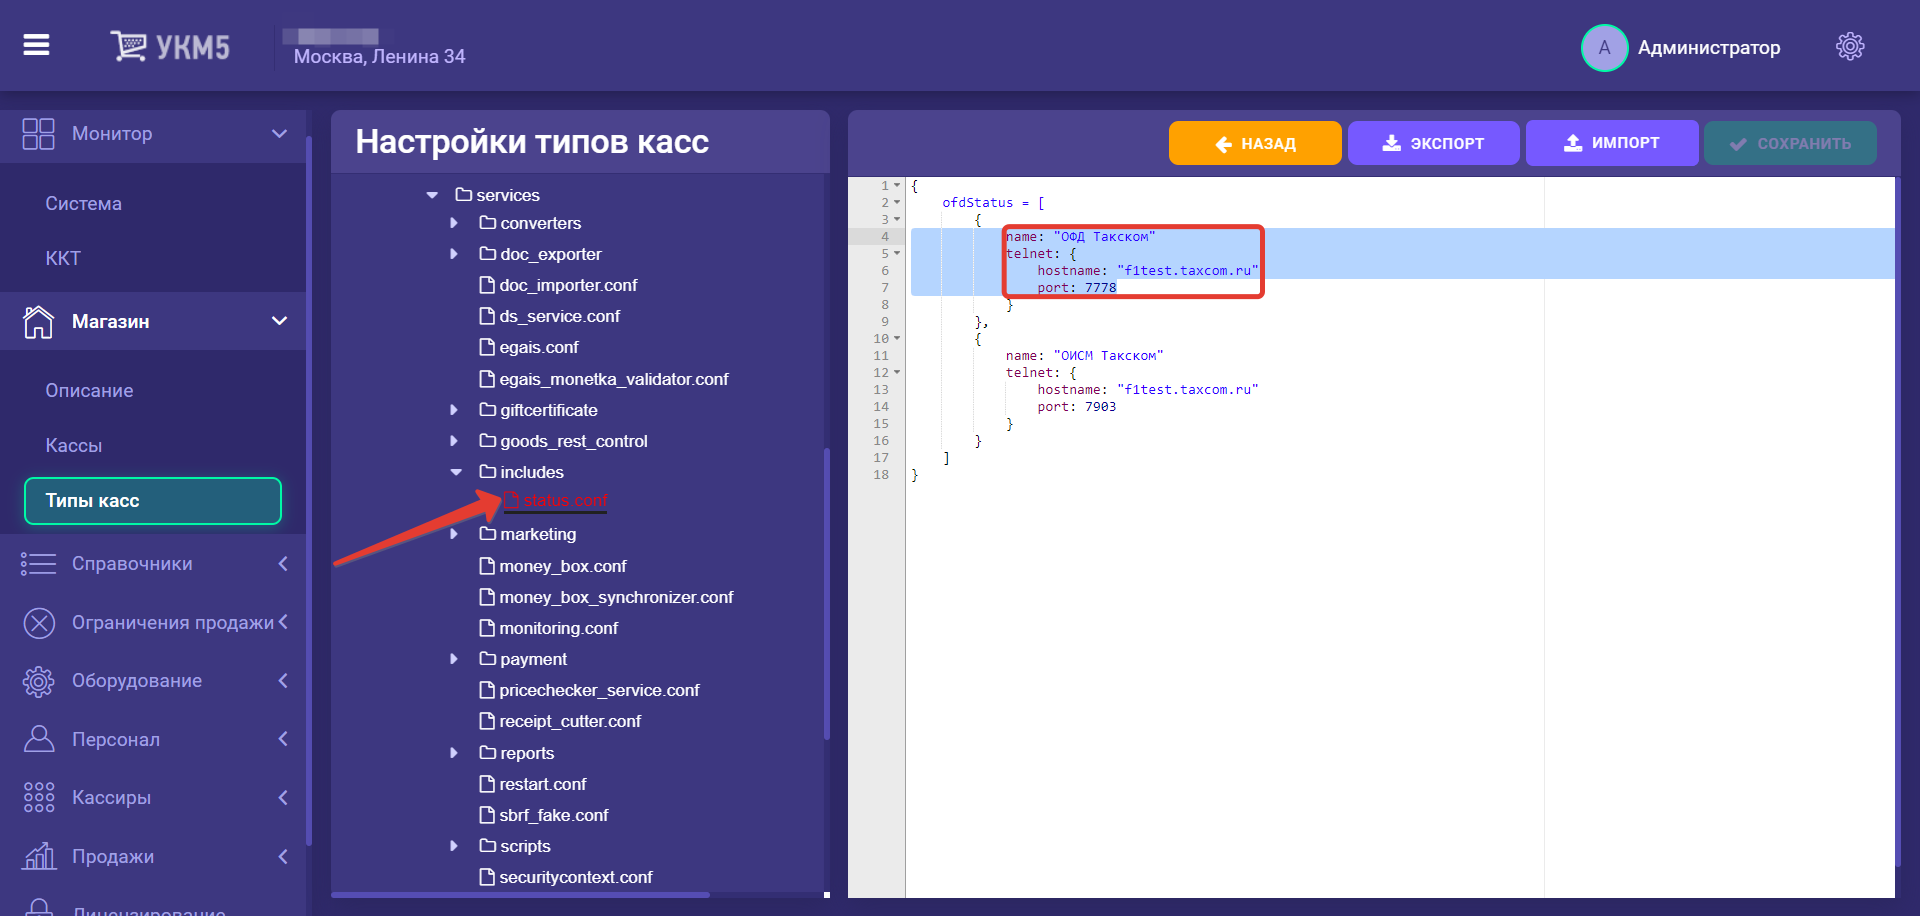Click the Продажи chart icon
1920x916 pixels.
click(39, 856)
